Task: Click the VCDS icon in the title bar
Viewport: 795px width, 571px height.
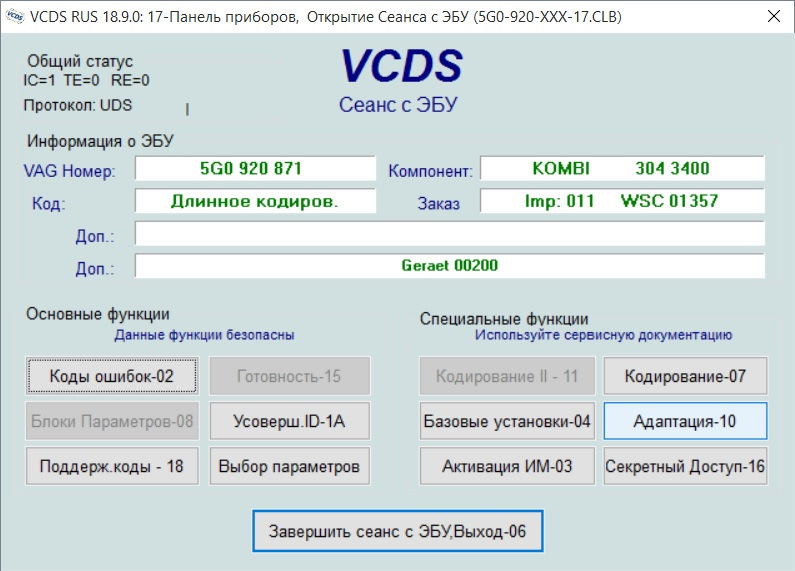Action: (15, 16)
